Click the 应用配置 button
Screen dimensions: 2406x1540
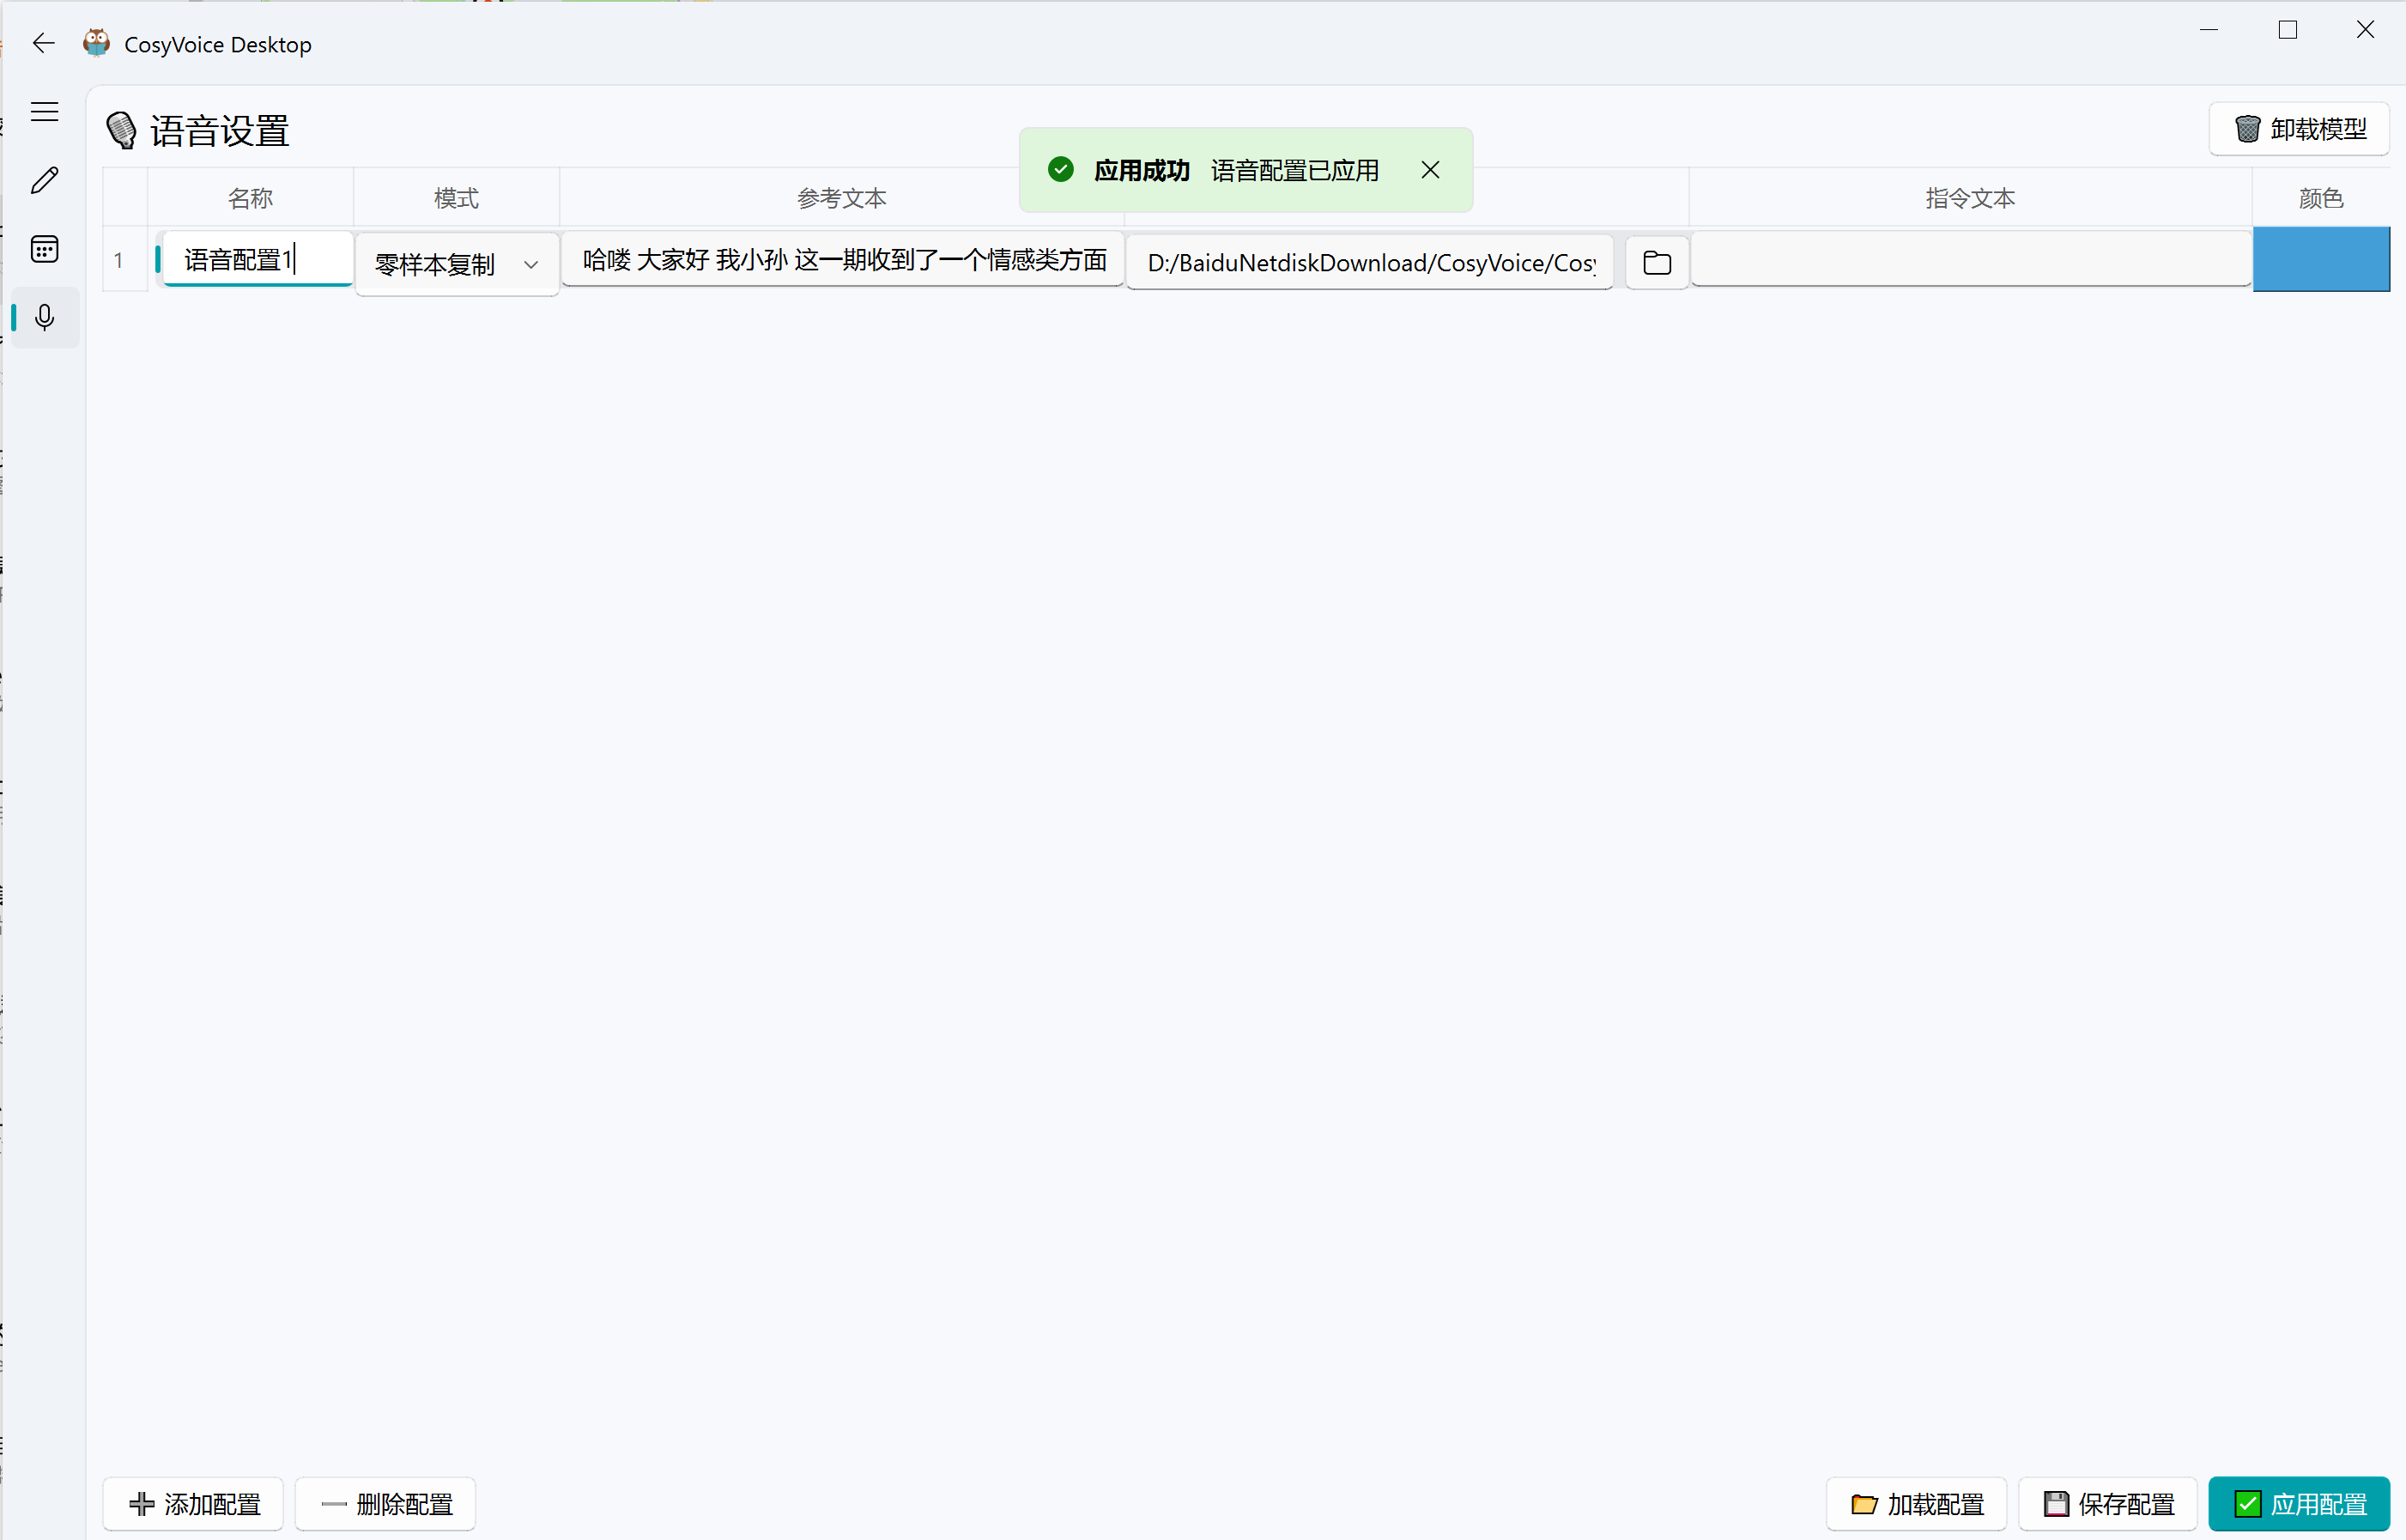click(2298, 1503)
